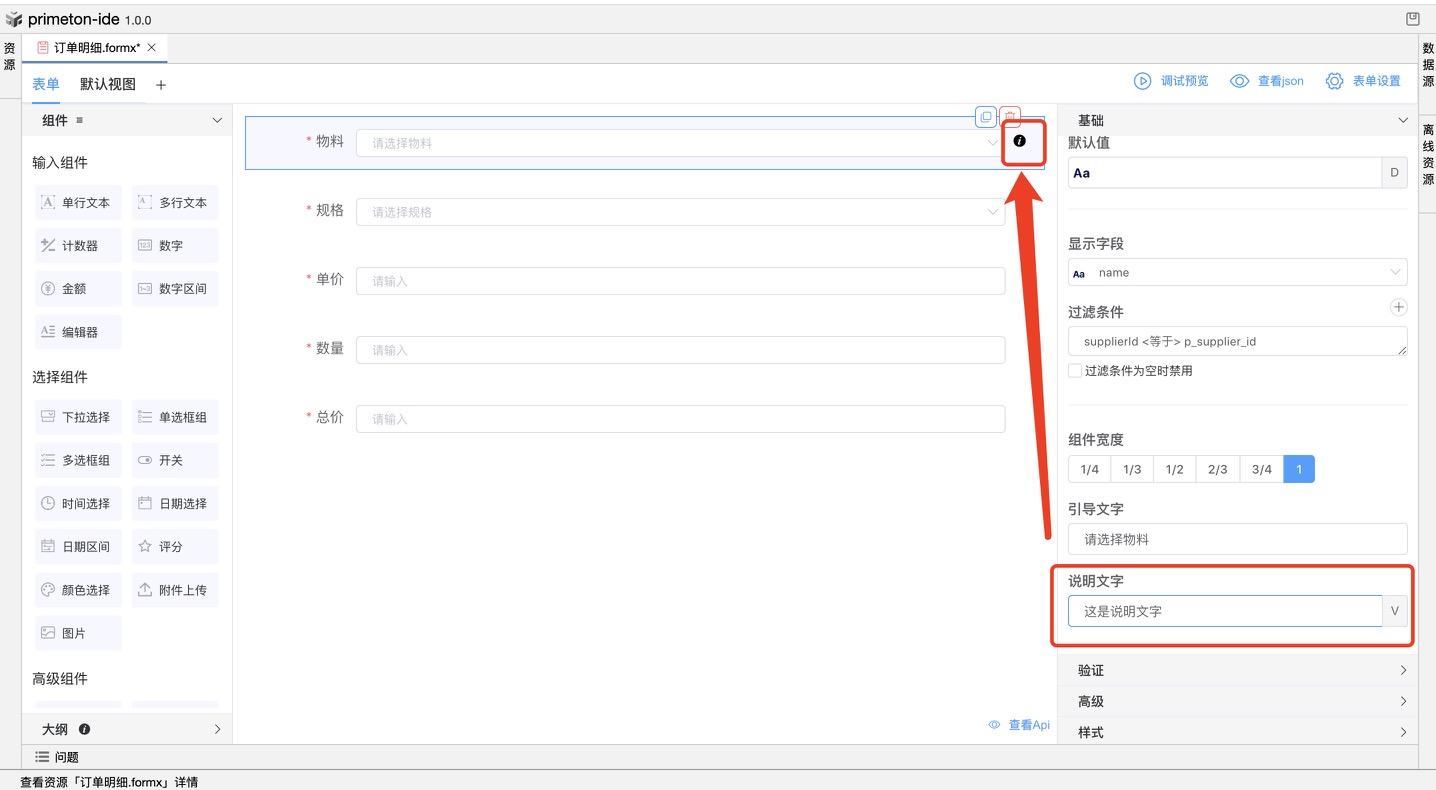Select the 开关 switch component
Screen dimensions: 1436x790
coord(175,460)
